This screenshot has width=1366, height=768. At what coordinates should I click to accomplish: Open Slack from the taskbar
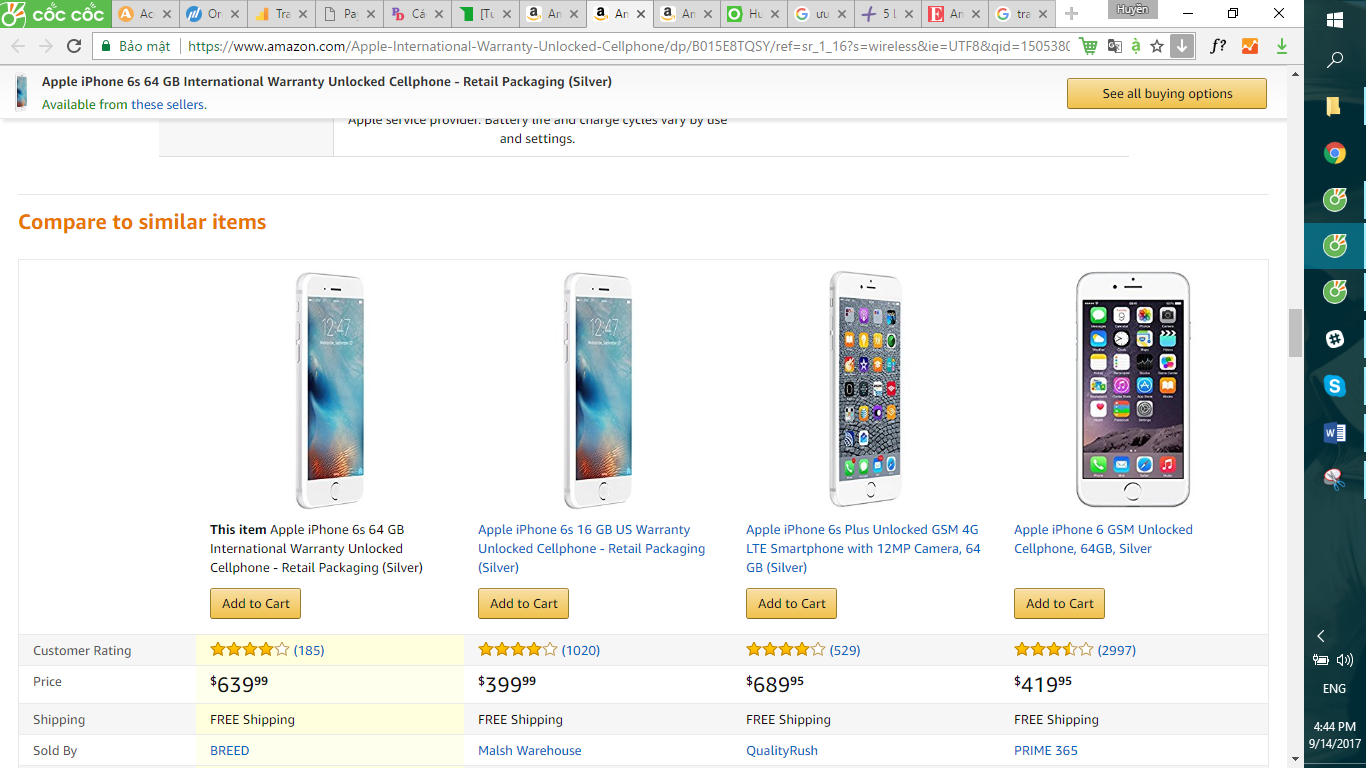click(x=1334, y=339)
